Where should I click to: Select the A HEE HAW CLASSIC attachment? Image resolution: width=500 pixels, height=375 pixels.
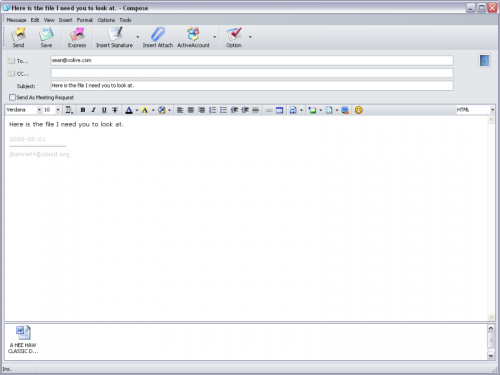click(x=23, y=340)
